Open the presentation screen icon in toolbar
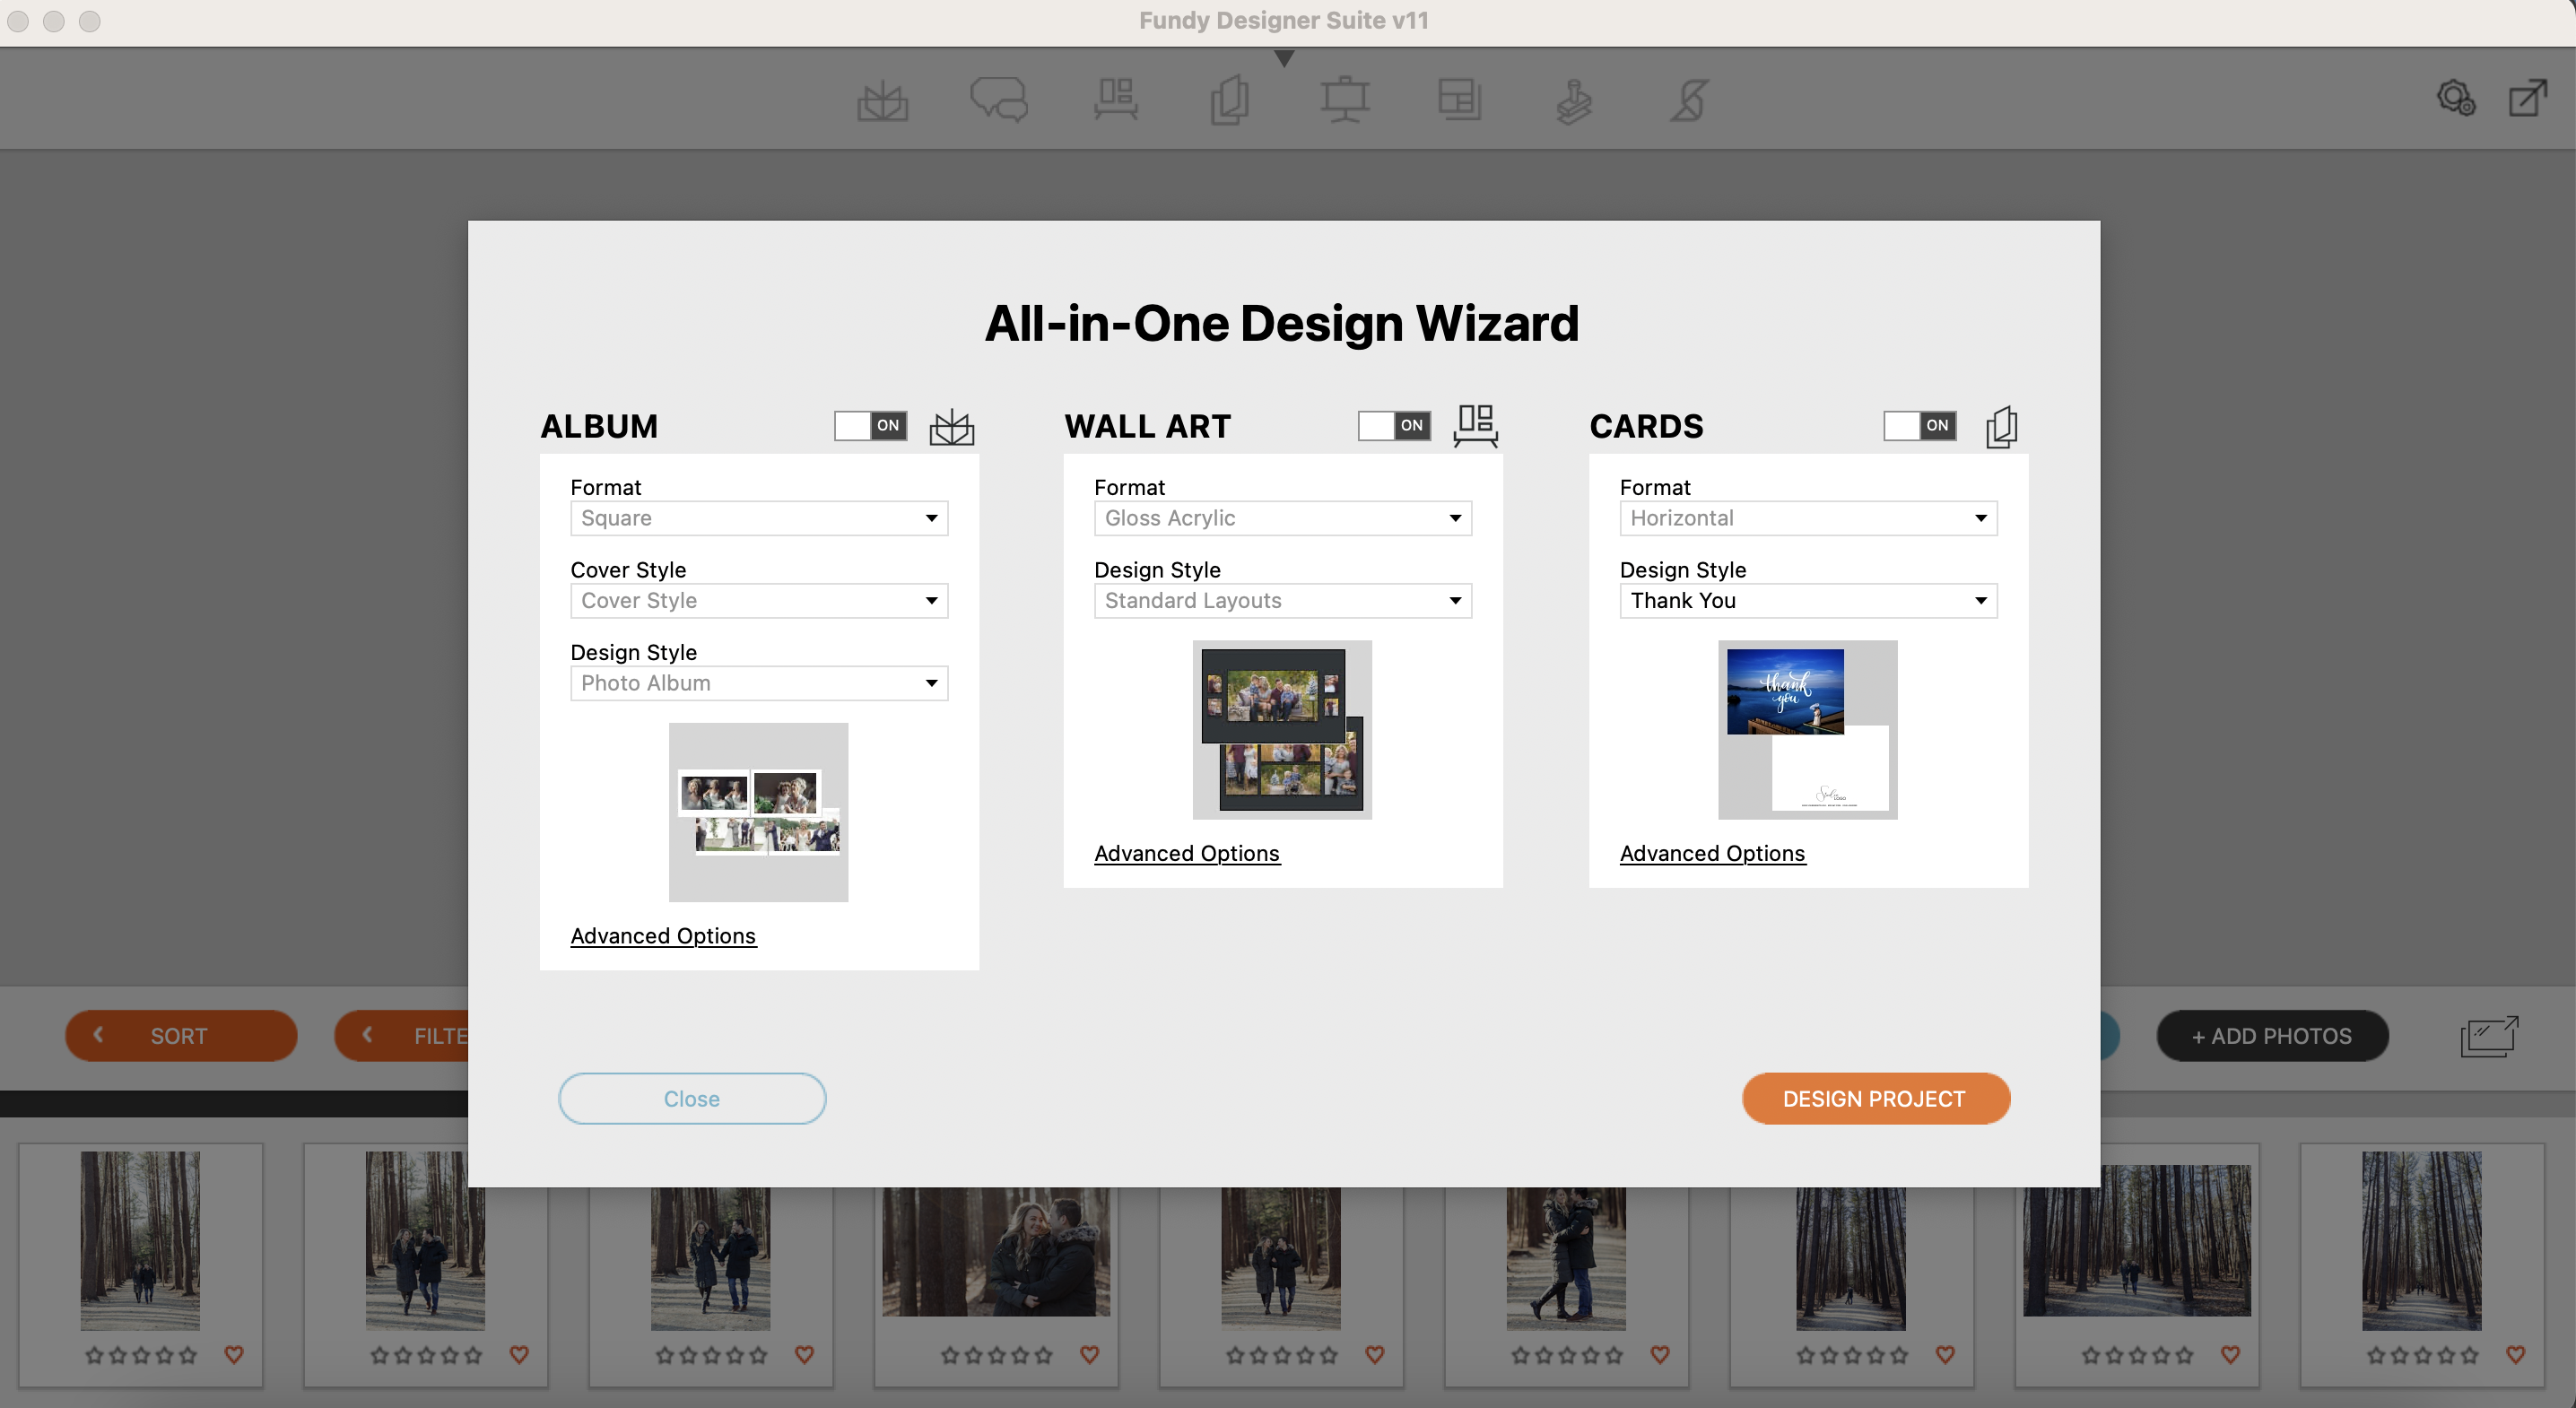2576x1408 pixels. coord(1344,100)
